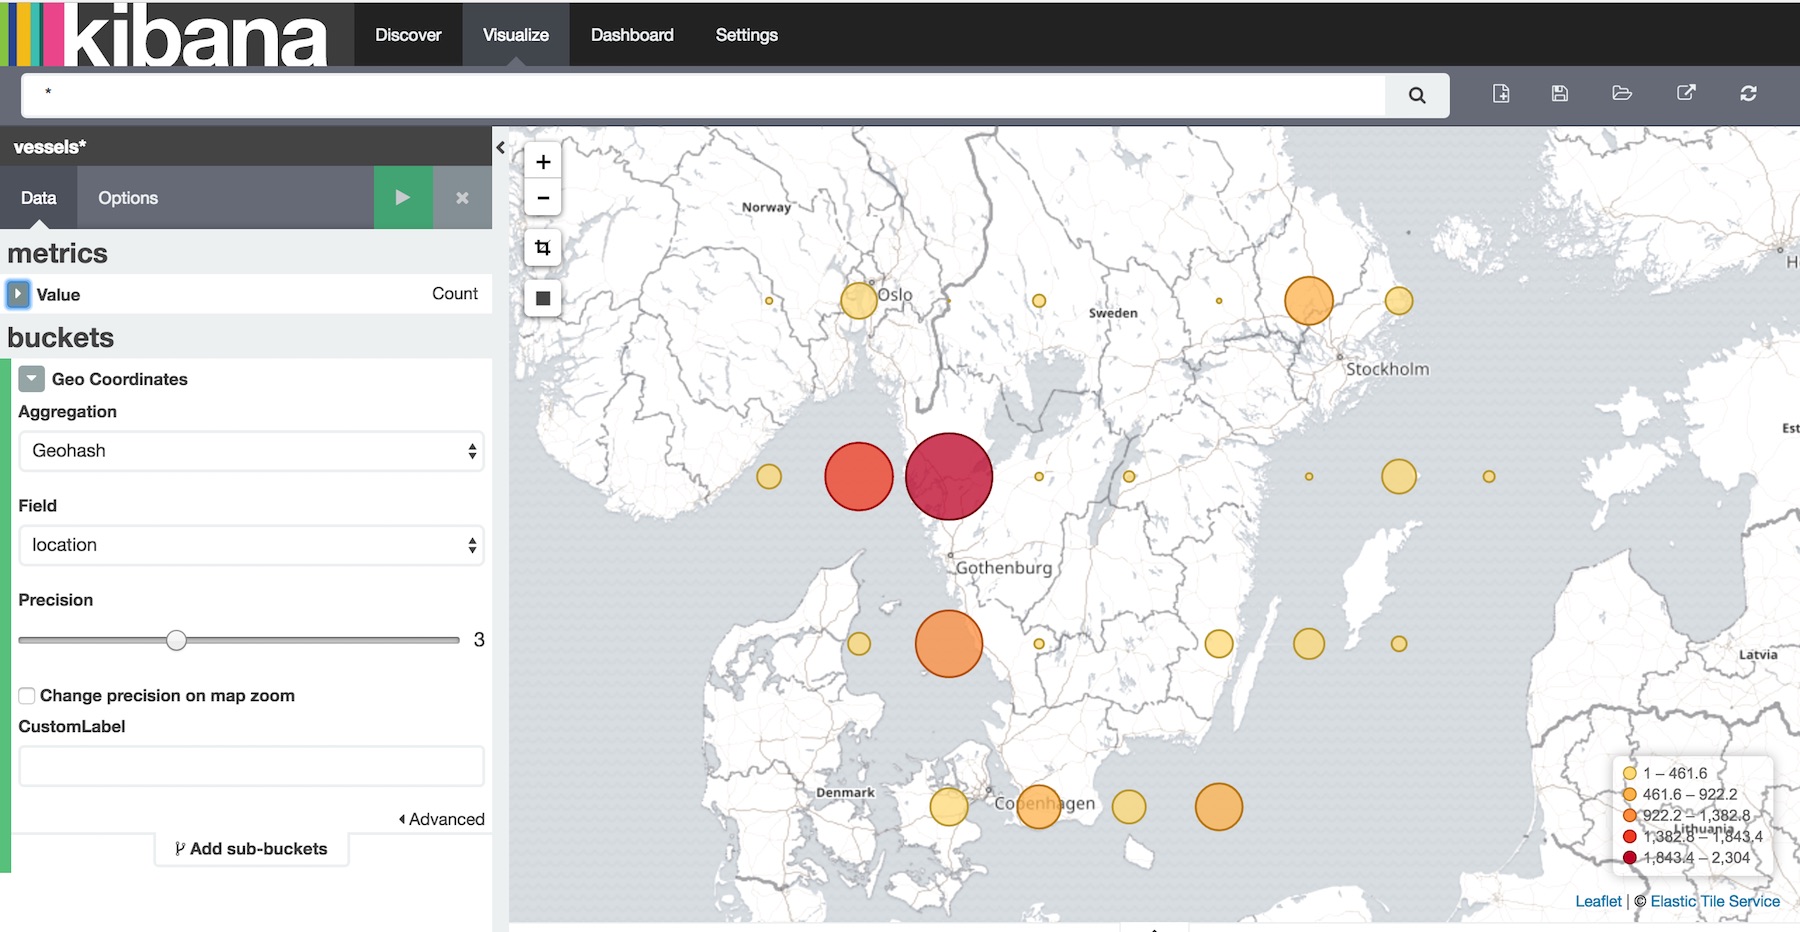This screenshot has width=1800, height=932.
Task: Open the Settings tab
Action: click(x=747, y=35)
